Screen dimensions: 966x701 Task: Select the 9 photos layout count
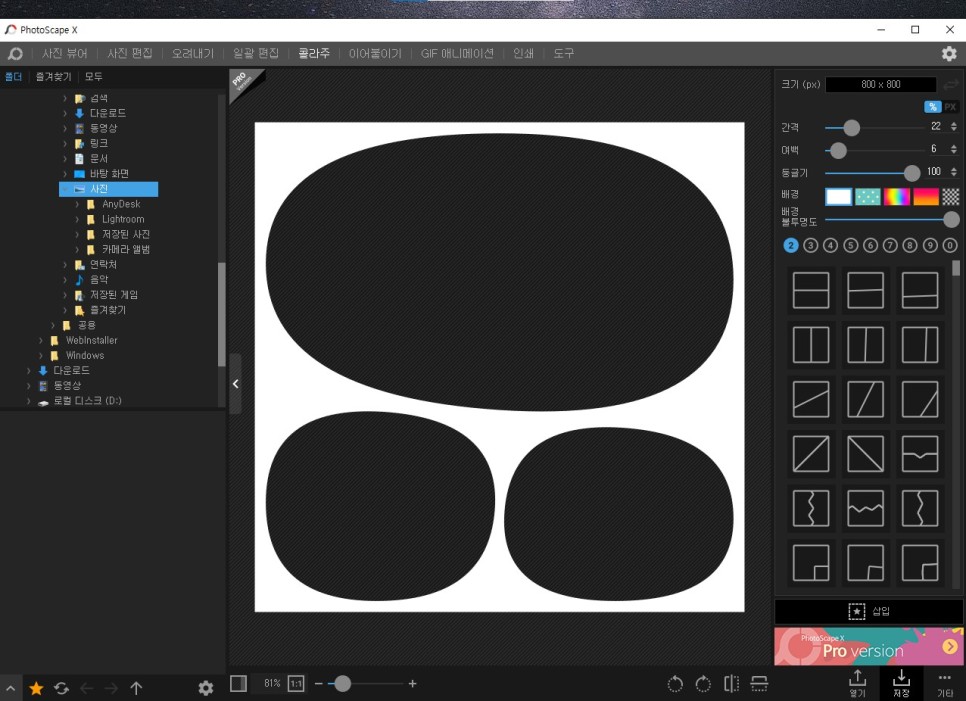pos(930,245)
